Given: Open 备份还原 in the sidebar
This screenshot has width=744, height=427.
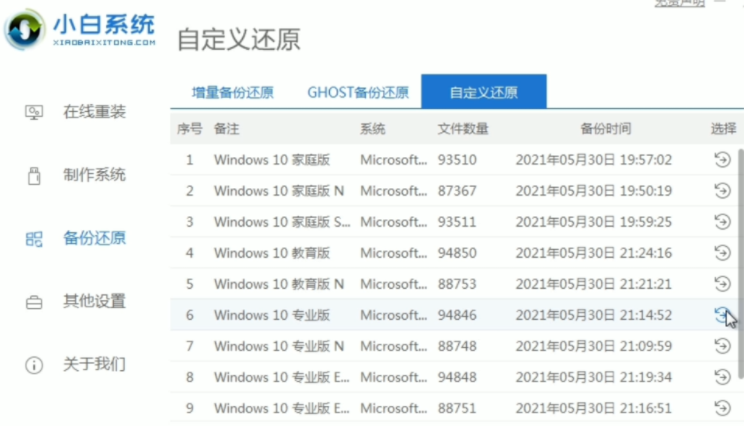Looking at the screenshot, I should 94,238.
